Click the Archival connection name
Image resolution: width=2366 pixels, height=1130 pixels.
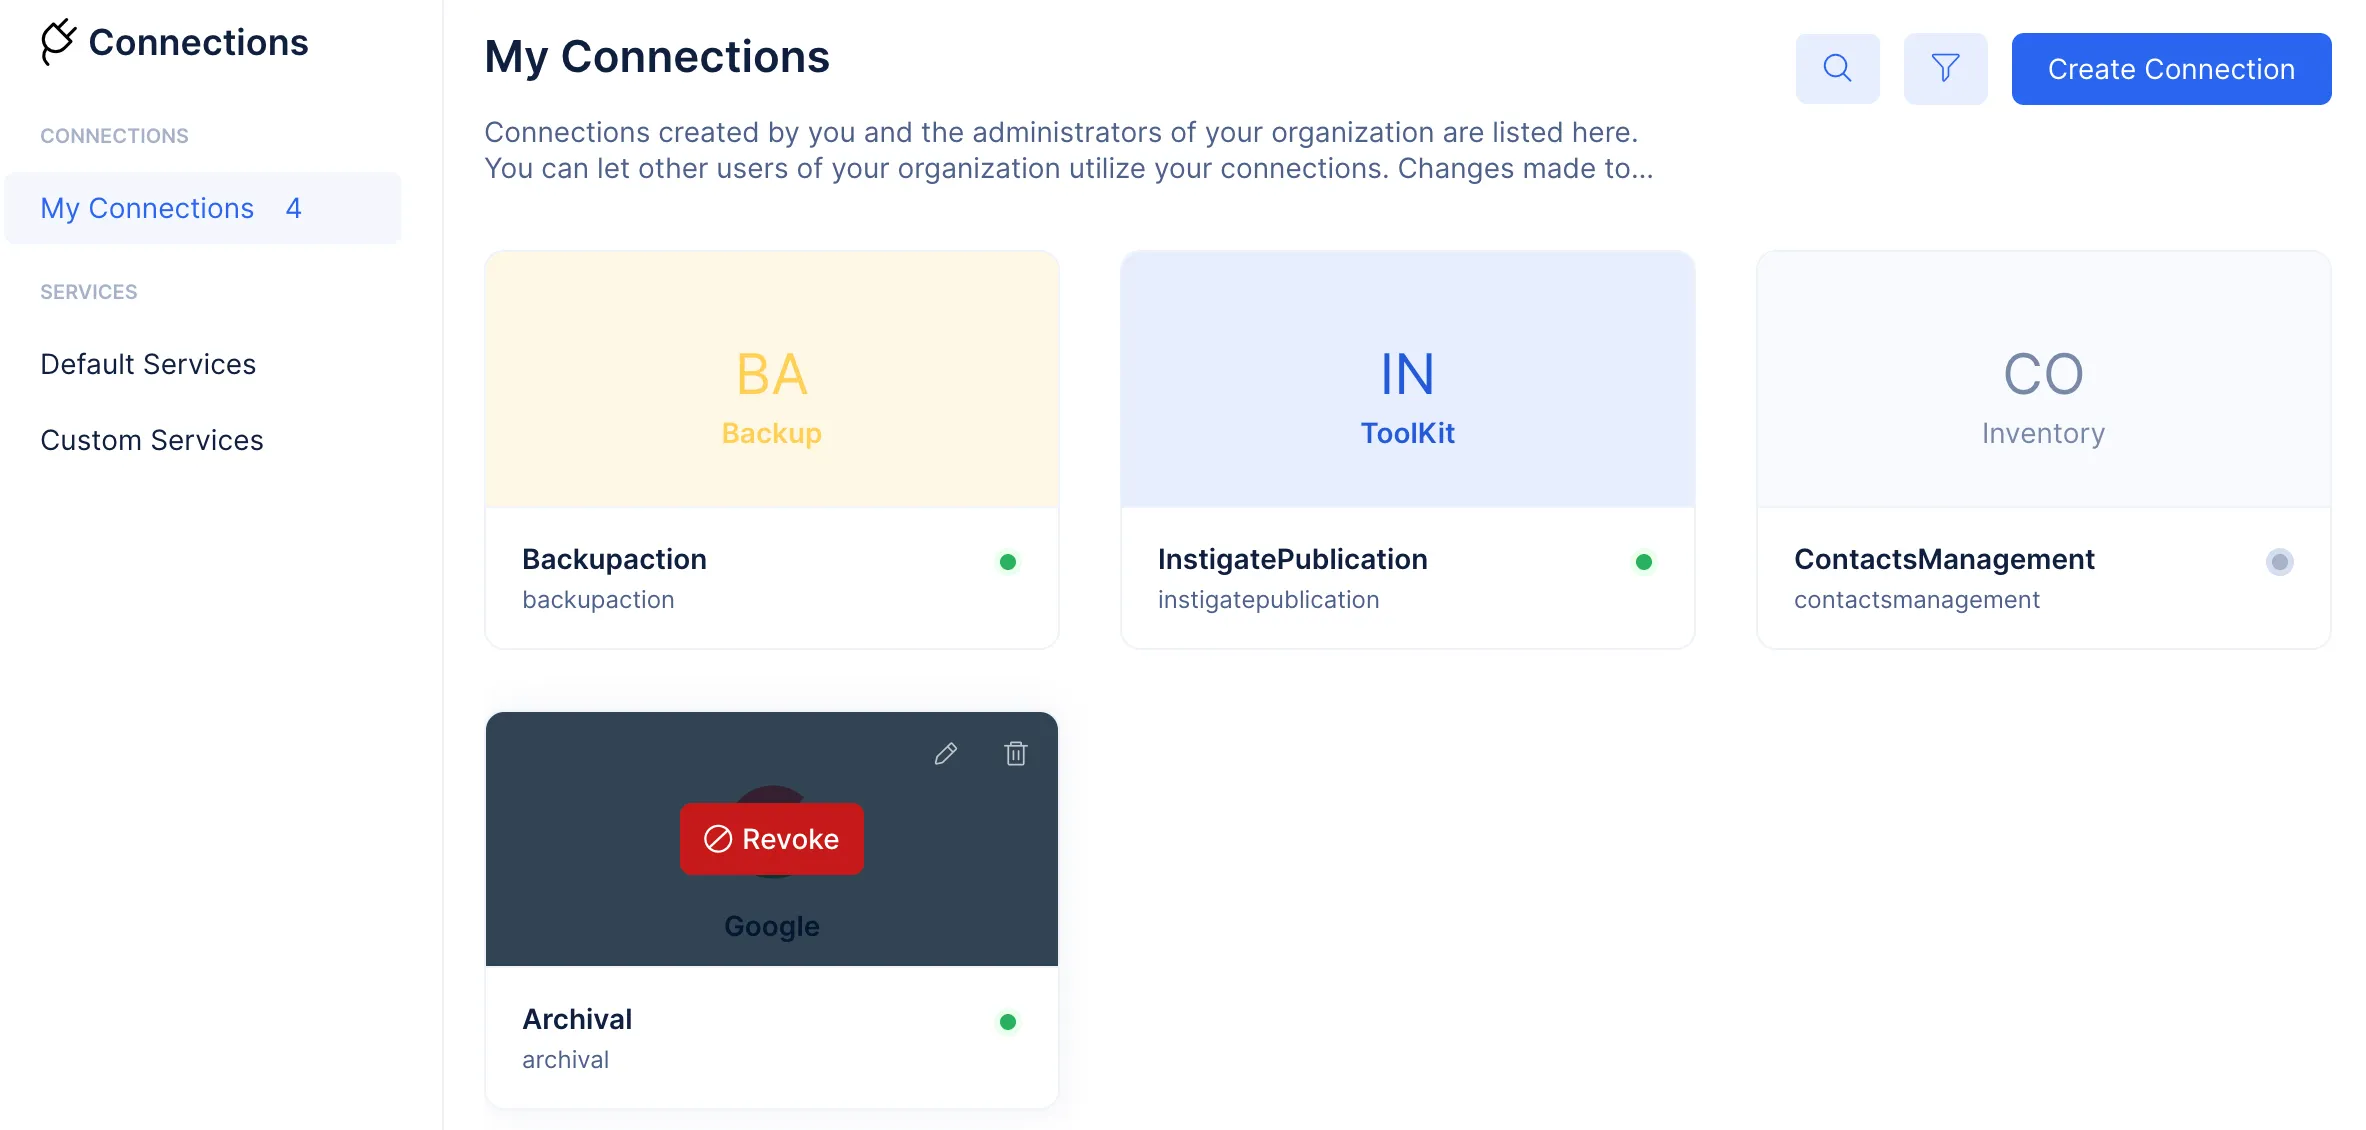577,1019
